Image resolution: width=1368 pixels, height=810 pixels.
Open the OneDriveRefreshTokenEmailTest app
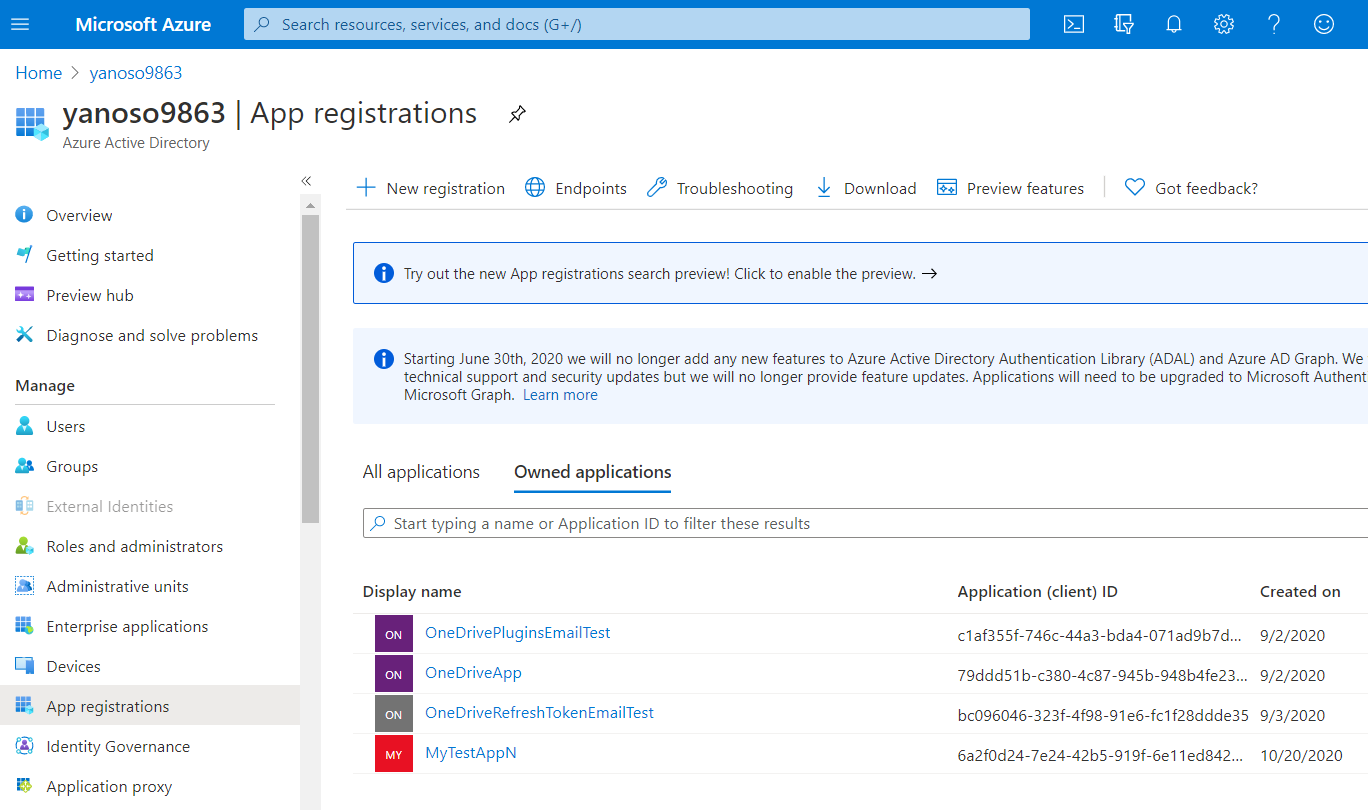[539, 713]
